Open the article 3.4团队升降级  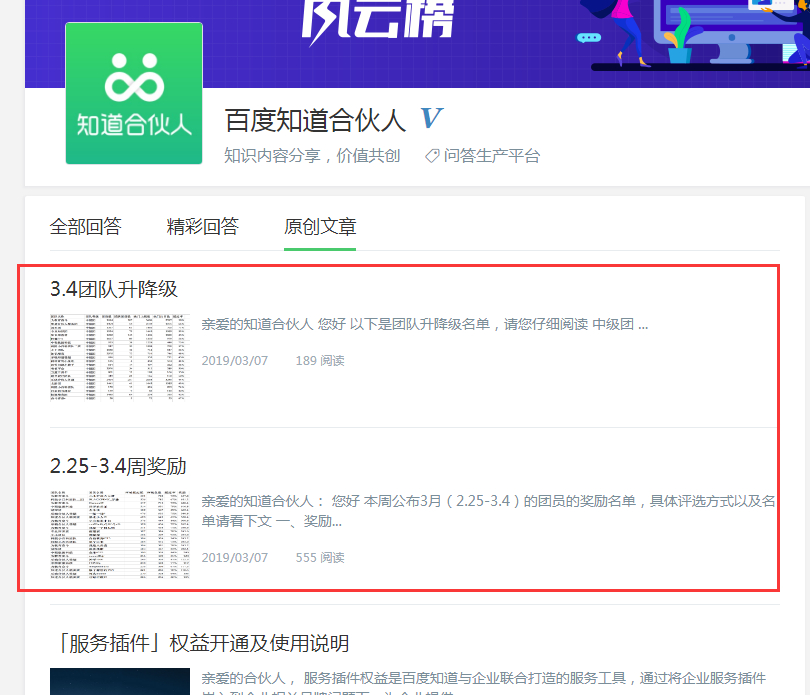(114, 289)
